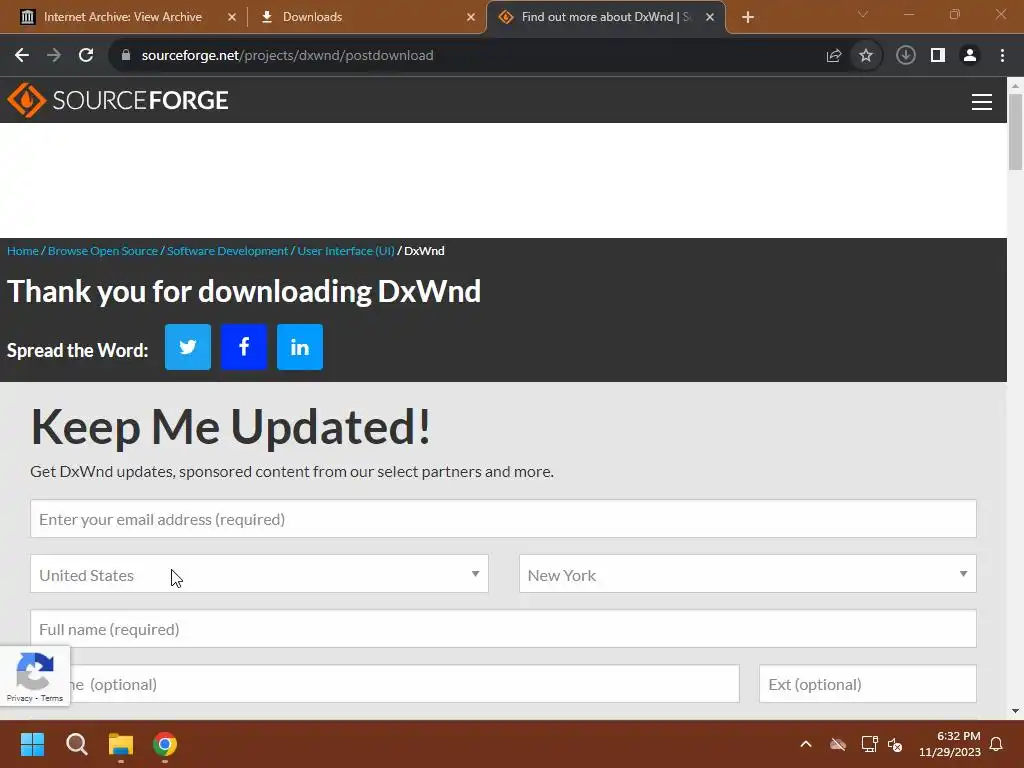The height and width of the screenshot is (768, 1024).
Task: Switch to Internet Archive: View Archive tab
Action: tap(123, 17)
